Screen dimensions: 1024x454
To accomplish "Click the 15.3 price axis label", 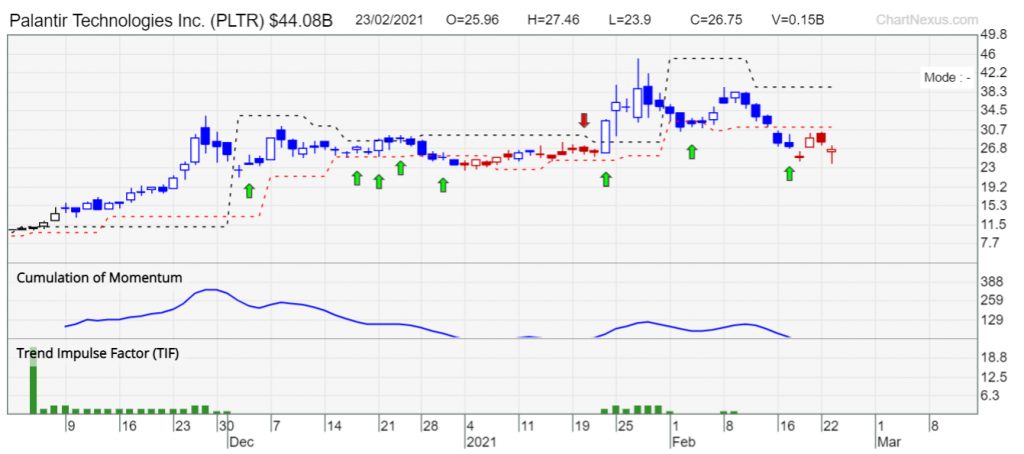I will click(x=995, y=205).
